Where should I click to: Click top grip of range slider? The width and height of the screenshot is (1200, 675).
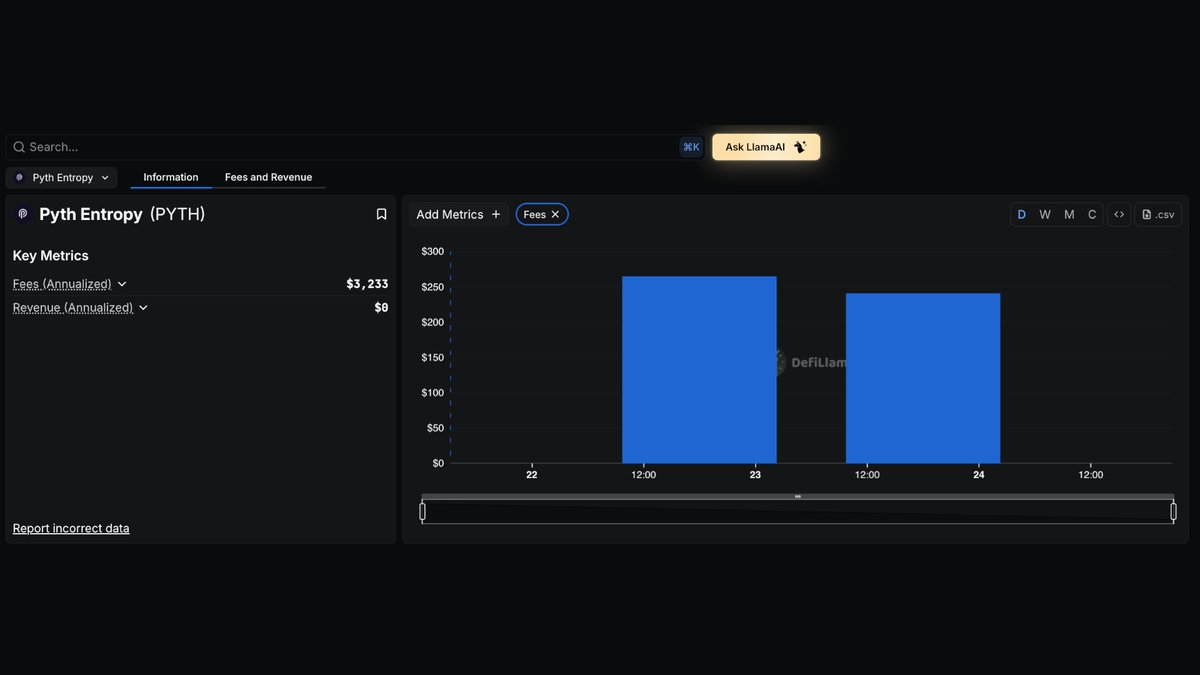click(x=798, y=496)
